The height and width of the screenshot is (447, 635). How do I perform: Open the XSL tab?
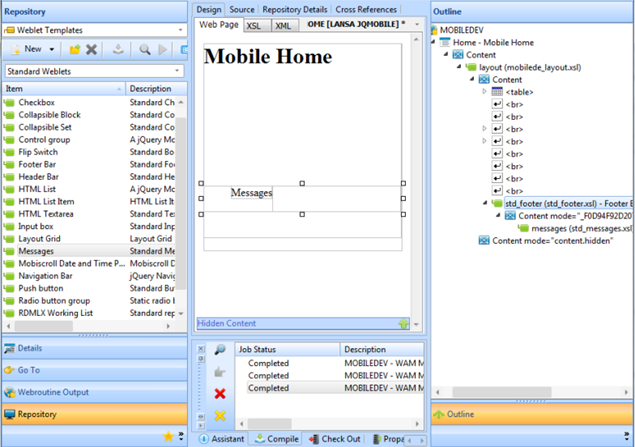[x=254, y=26]
